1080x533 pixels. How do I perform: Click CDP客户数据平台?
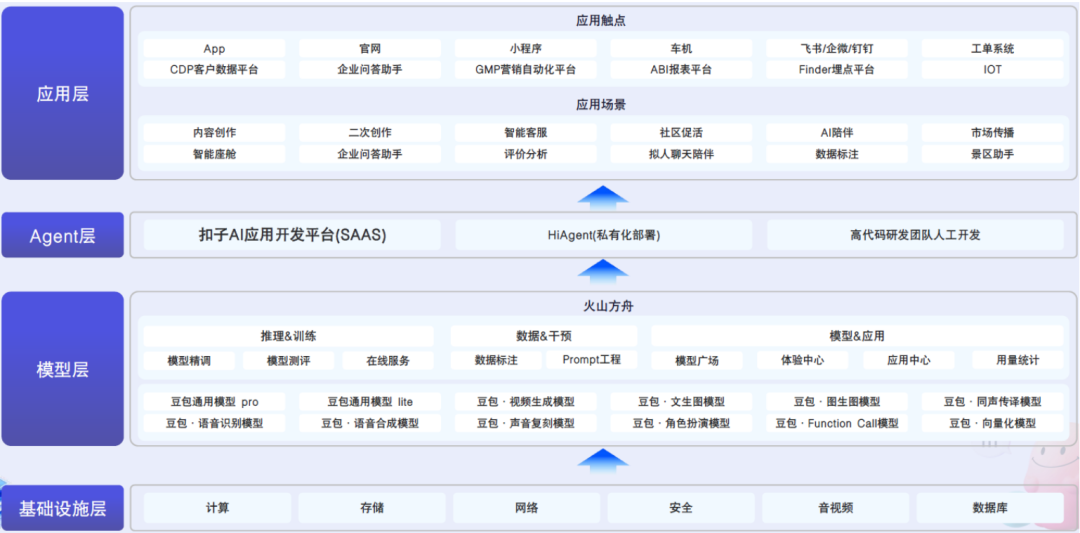click(214, 70)
